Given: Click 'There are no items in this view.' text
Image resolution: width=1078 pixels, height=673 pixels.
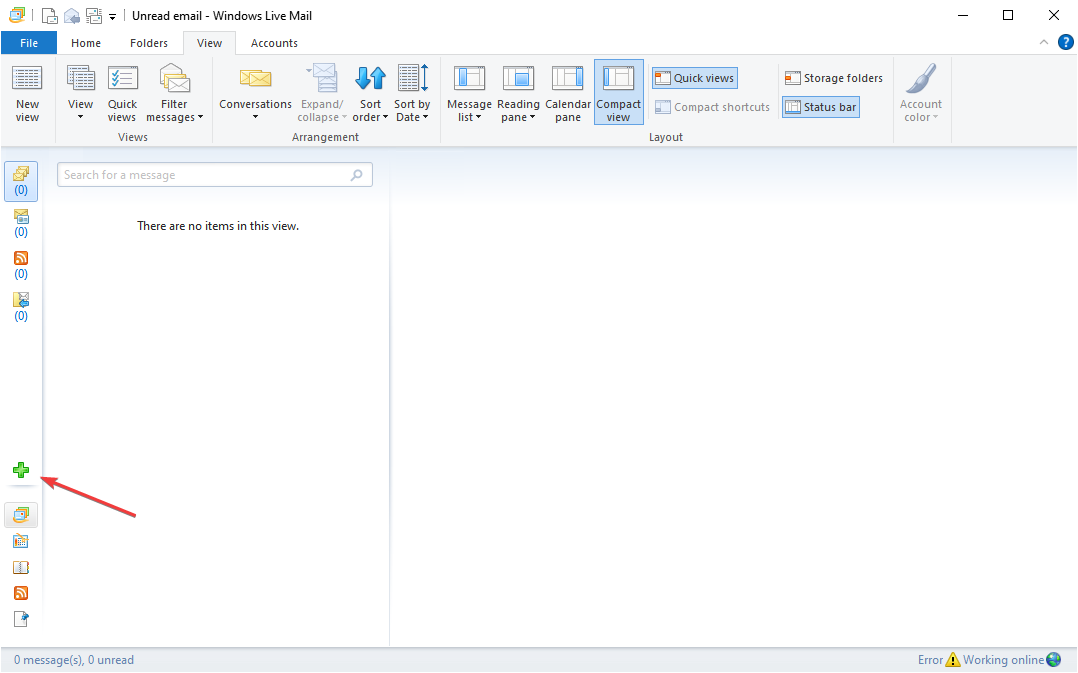Looking at the screenshot, I should pos(218,225).
